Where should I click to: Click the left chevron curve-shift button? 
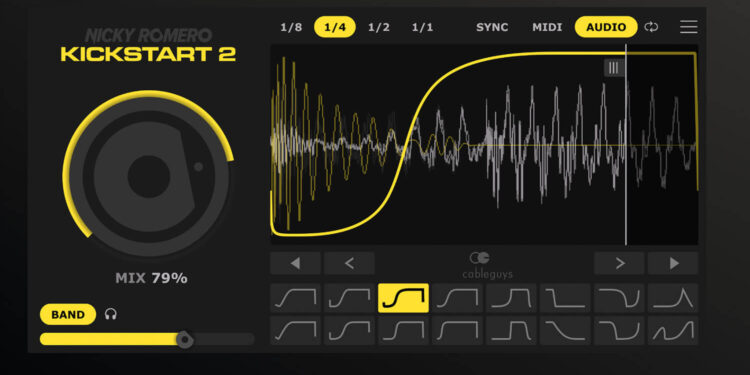click(x=349, y=263)
